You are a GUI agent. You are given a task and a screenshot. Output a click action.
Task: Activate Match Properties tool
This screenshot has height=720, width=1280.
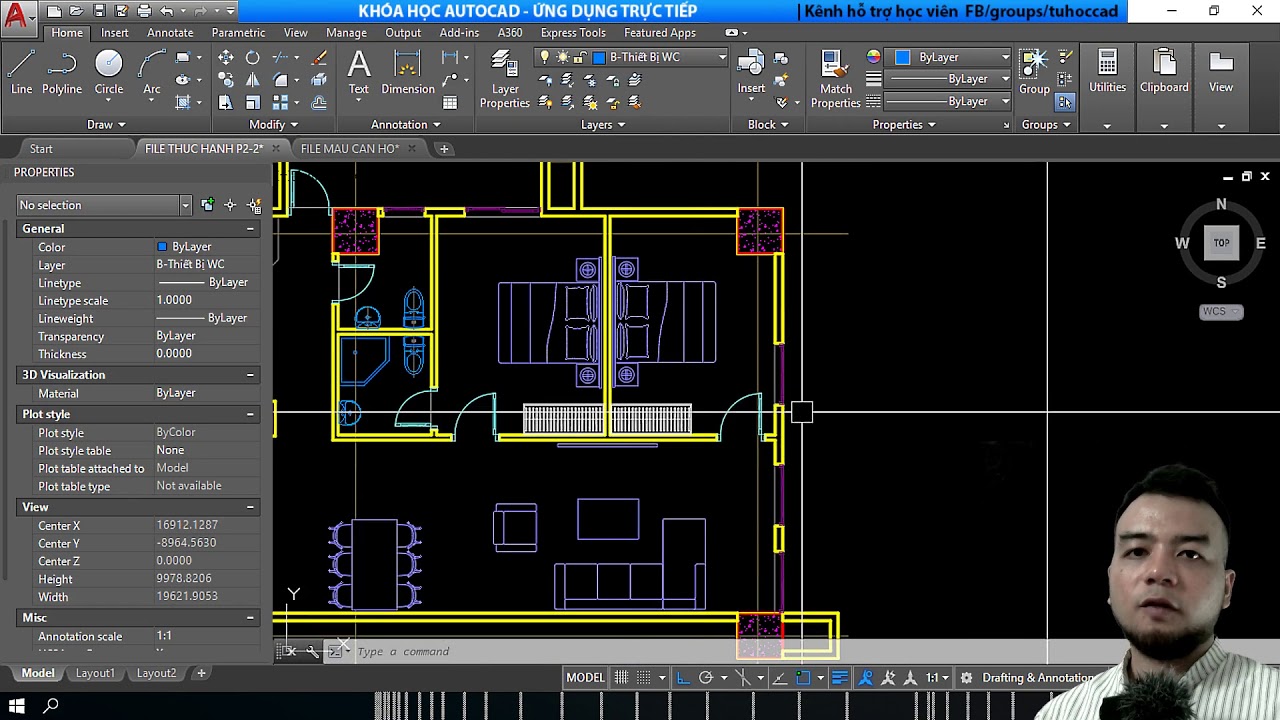click(x=836, y=79)
